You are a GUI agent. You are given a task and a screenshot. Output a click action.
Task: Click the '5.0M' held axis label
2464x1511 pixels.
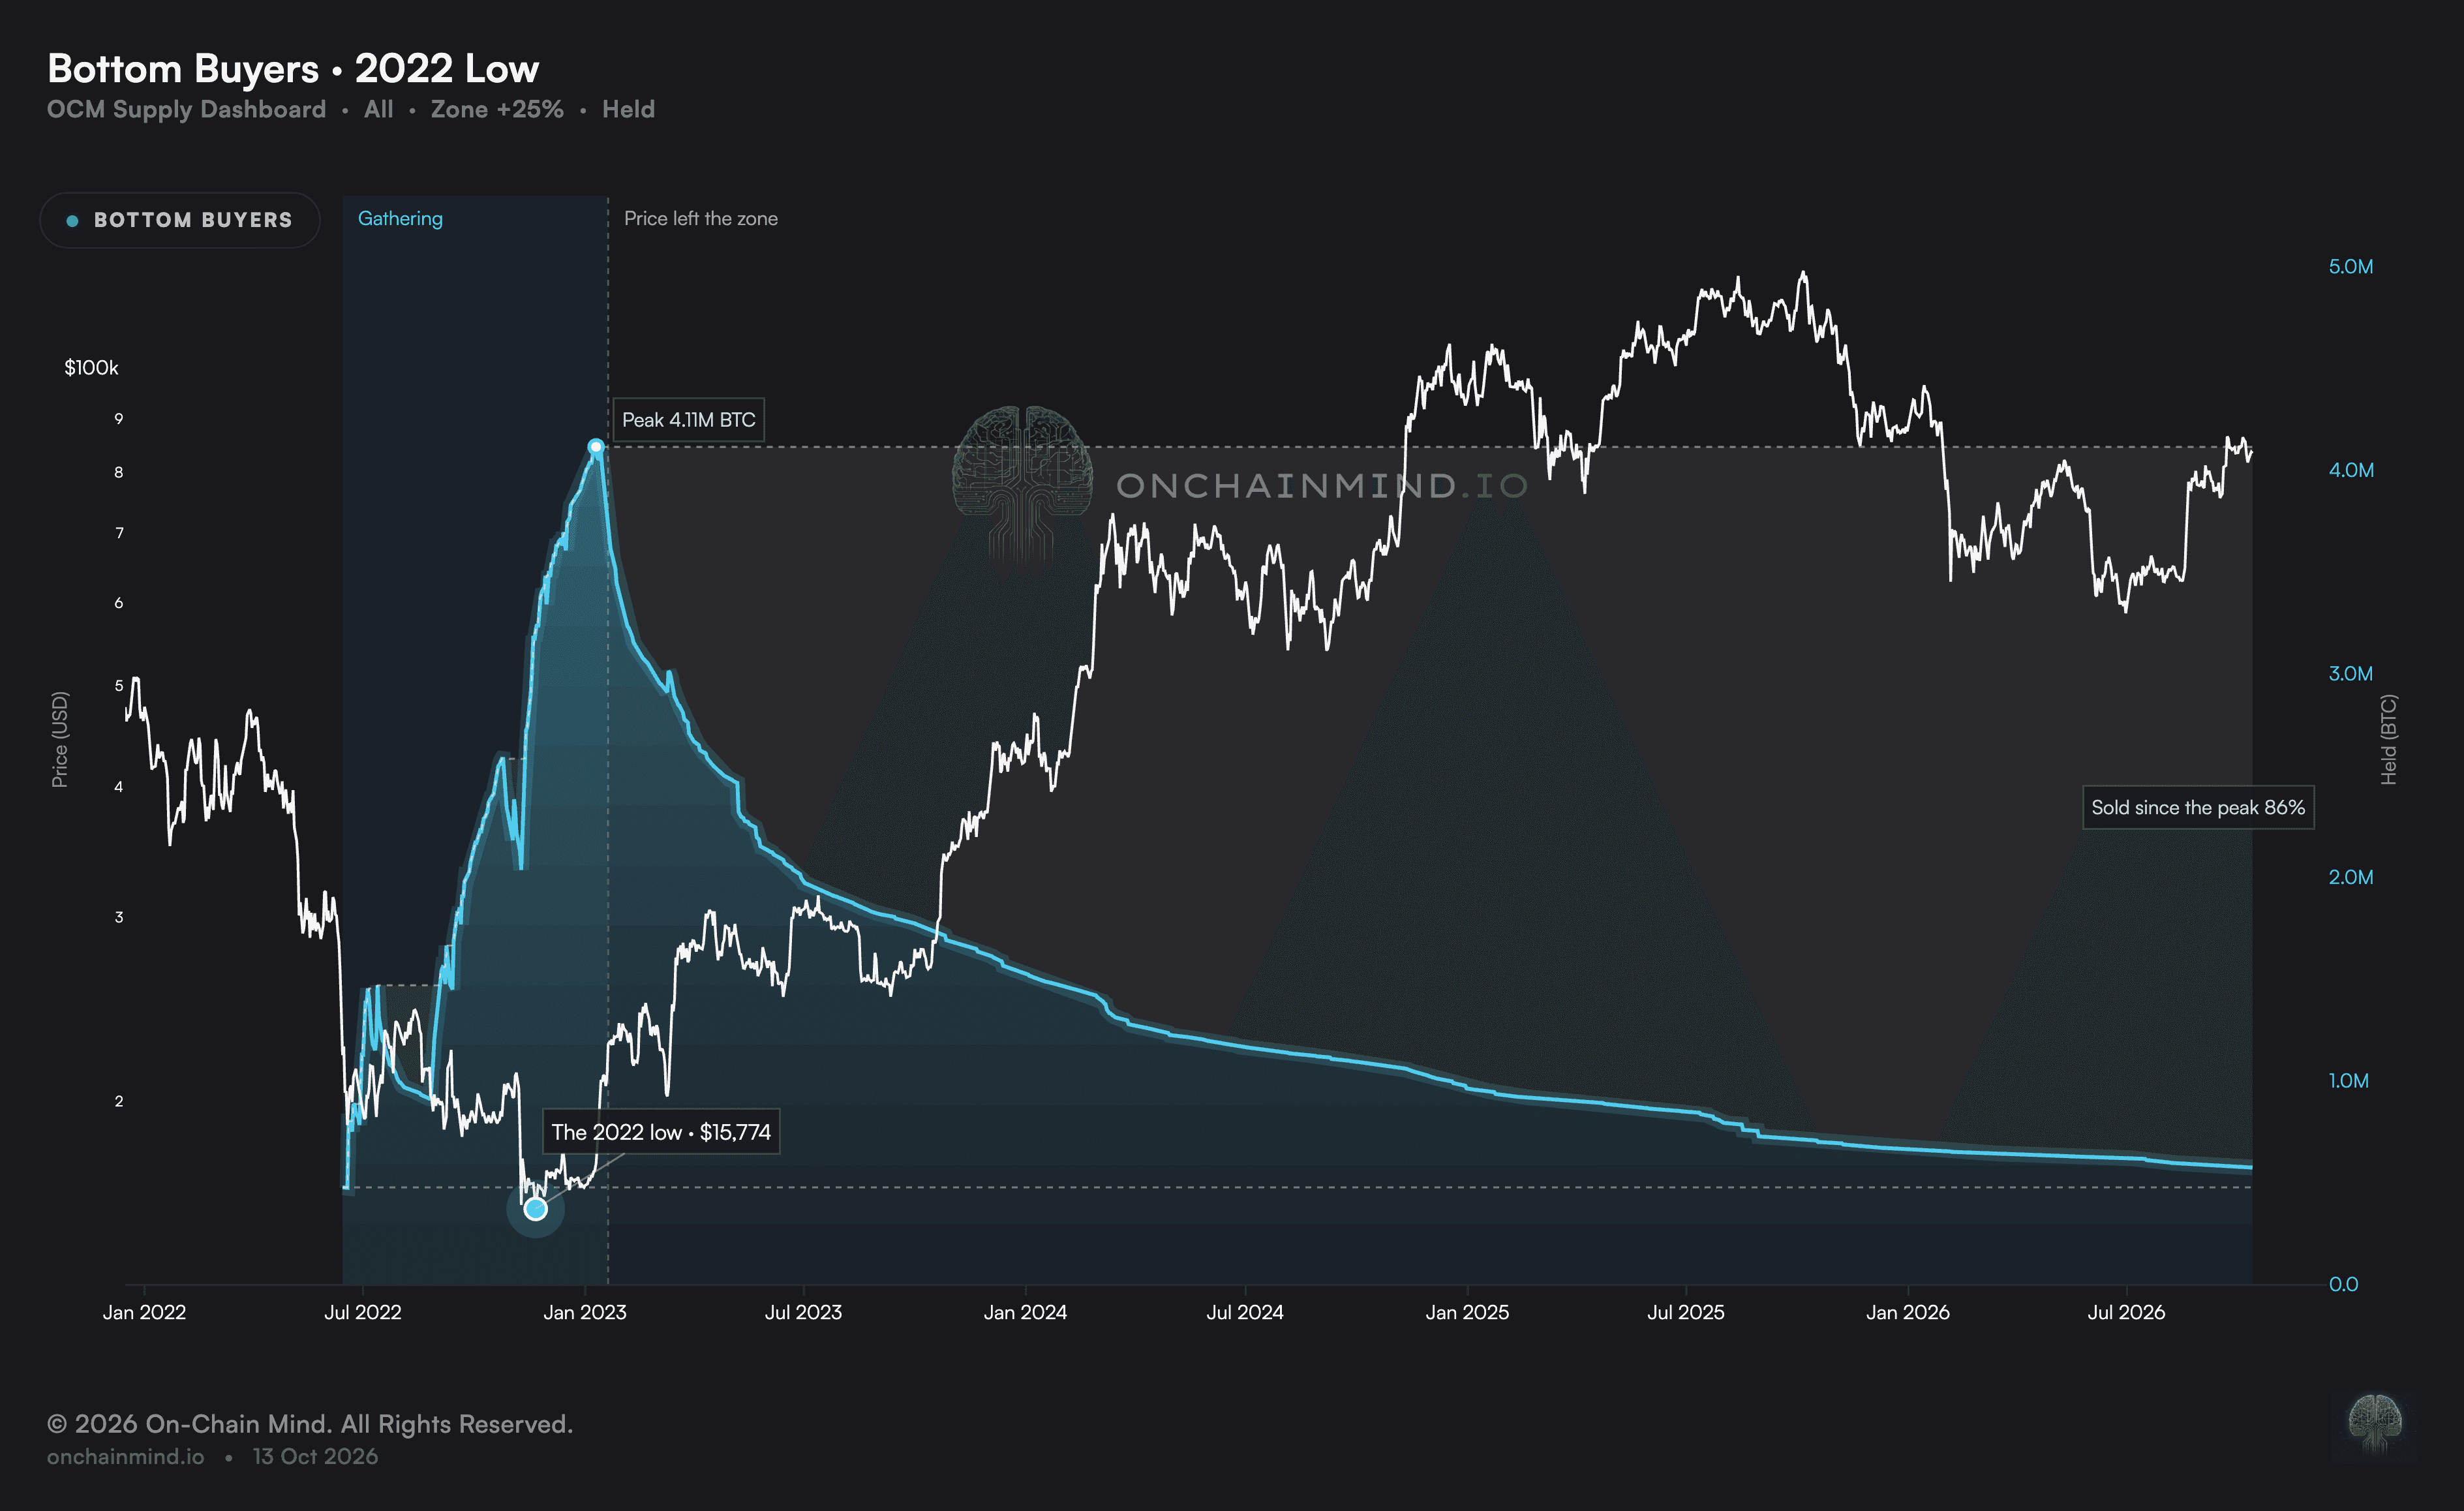(2350, 266)
